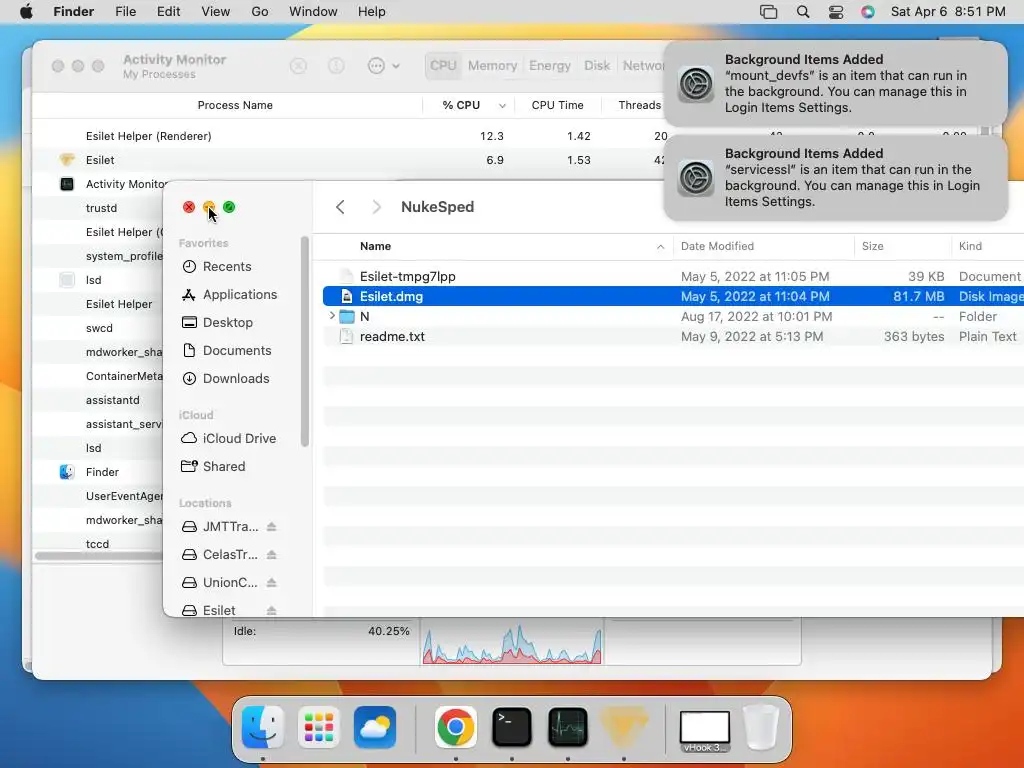The width and height of the screenshot is (1024, 768).
Task: Open Activity Monitor from the Dock
Action: point(568,727)
